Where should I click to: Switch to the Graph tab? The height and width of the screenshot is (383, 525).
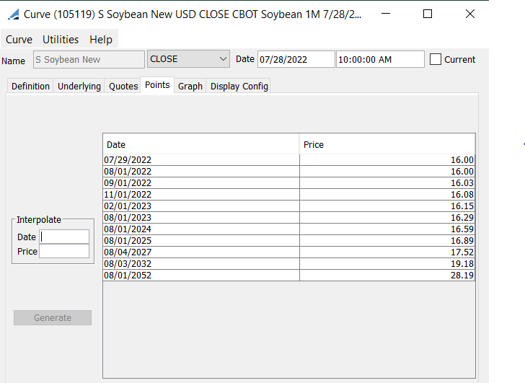click(190, 86)
